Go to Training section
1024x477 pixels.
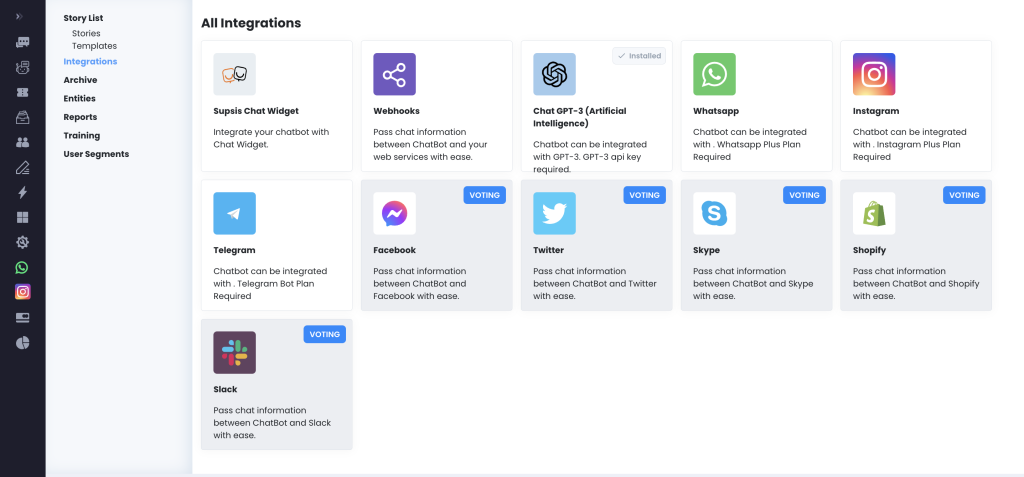[82, 136]
